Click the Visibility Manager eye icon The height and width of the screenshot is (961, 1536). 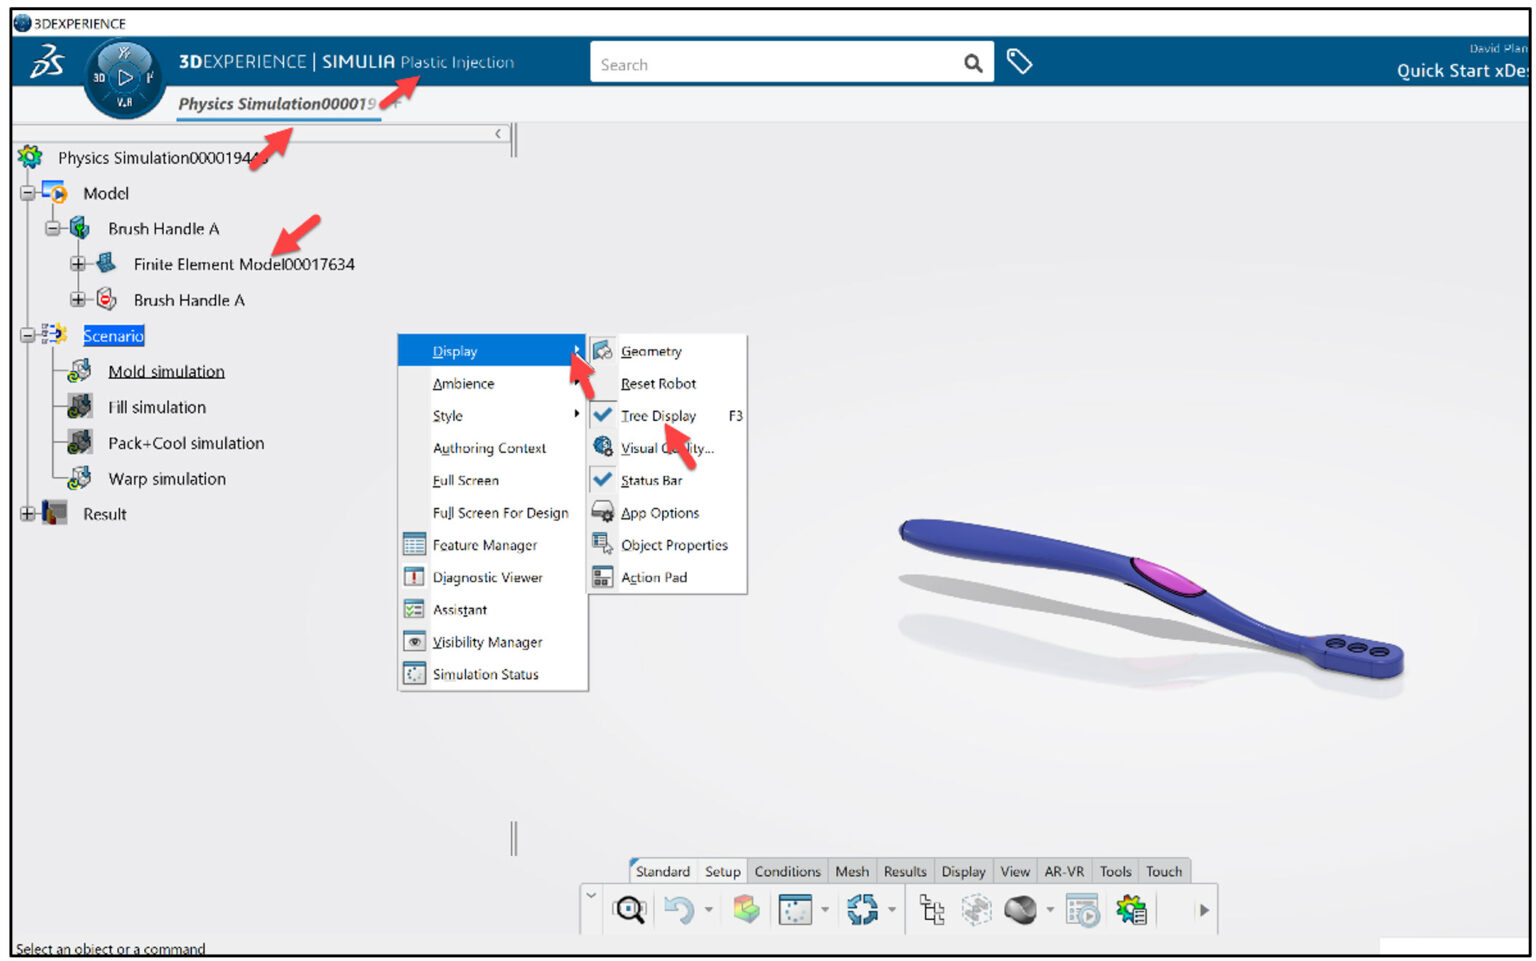[x=414, y=641]
